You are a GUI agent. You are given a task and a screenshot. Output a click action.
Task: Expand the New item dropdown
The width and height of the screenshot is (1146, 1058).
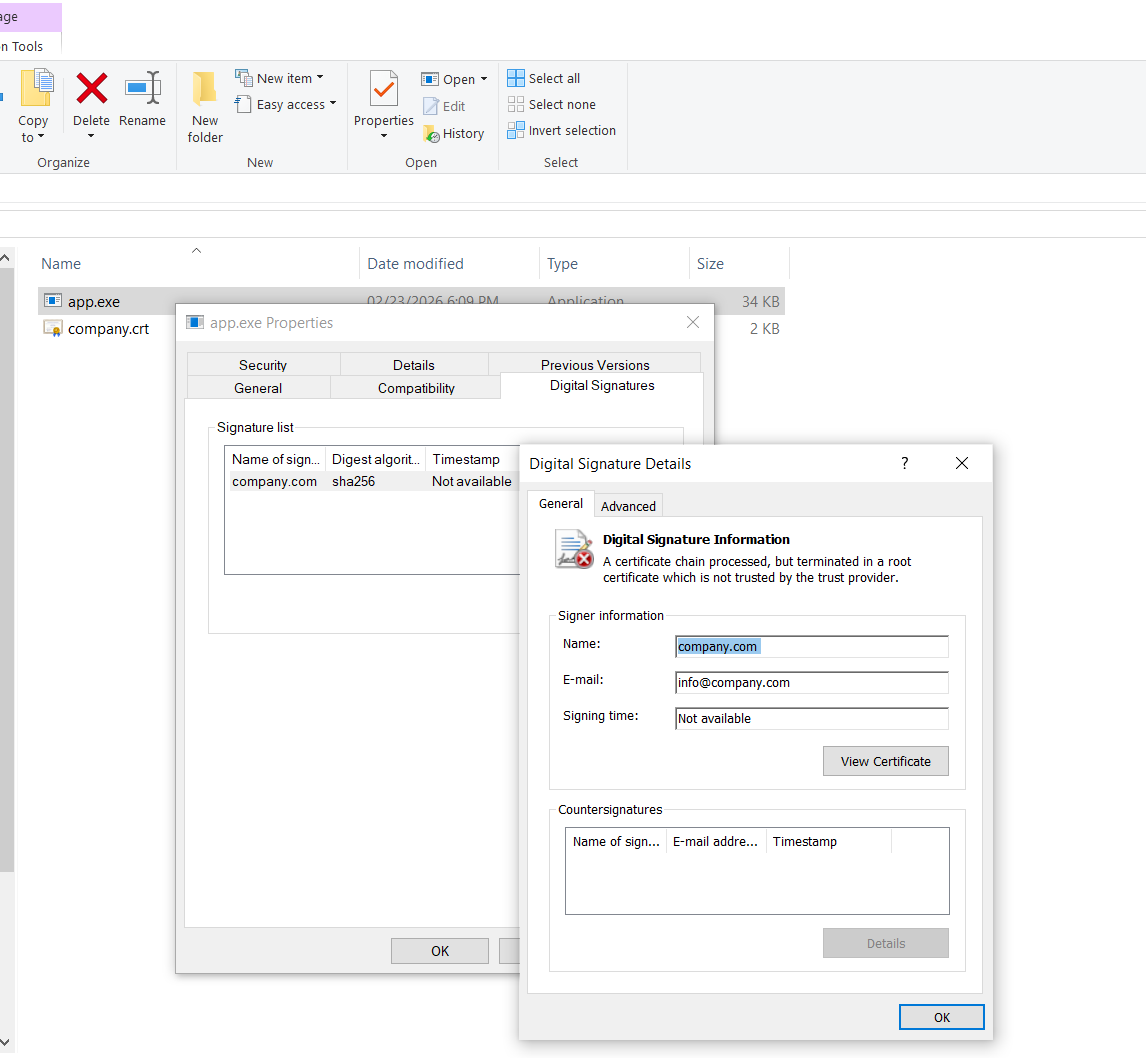tap(320, 77)
